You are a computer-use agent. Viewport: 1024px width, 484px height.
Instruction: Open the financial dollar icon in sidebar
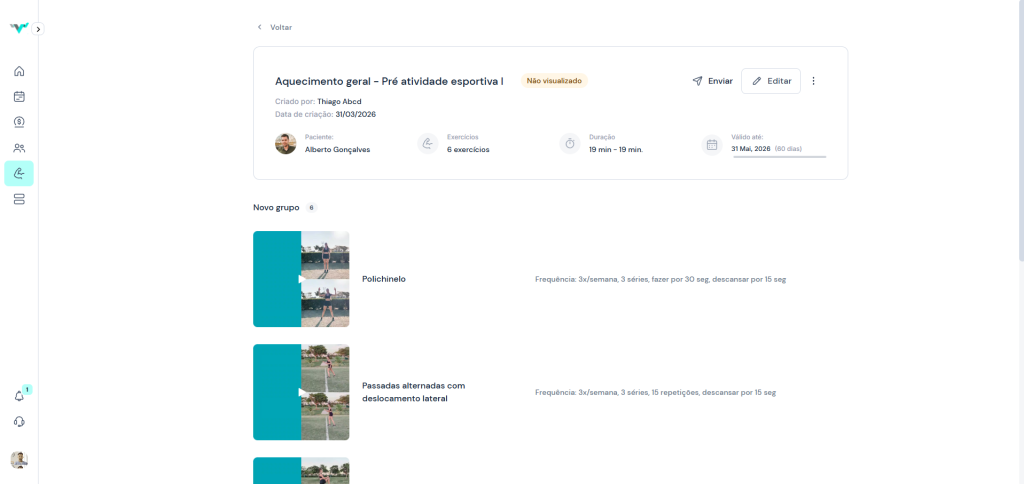click(19, 122)
